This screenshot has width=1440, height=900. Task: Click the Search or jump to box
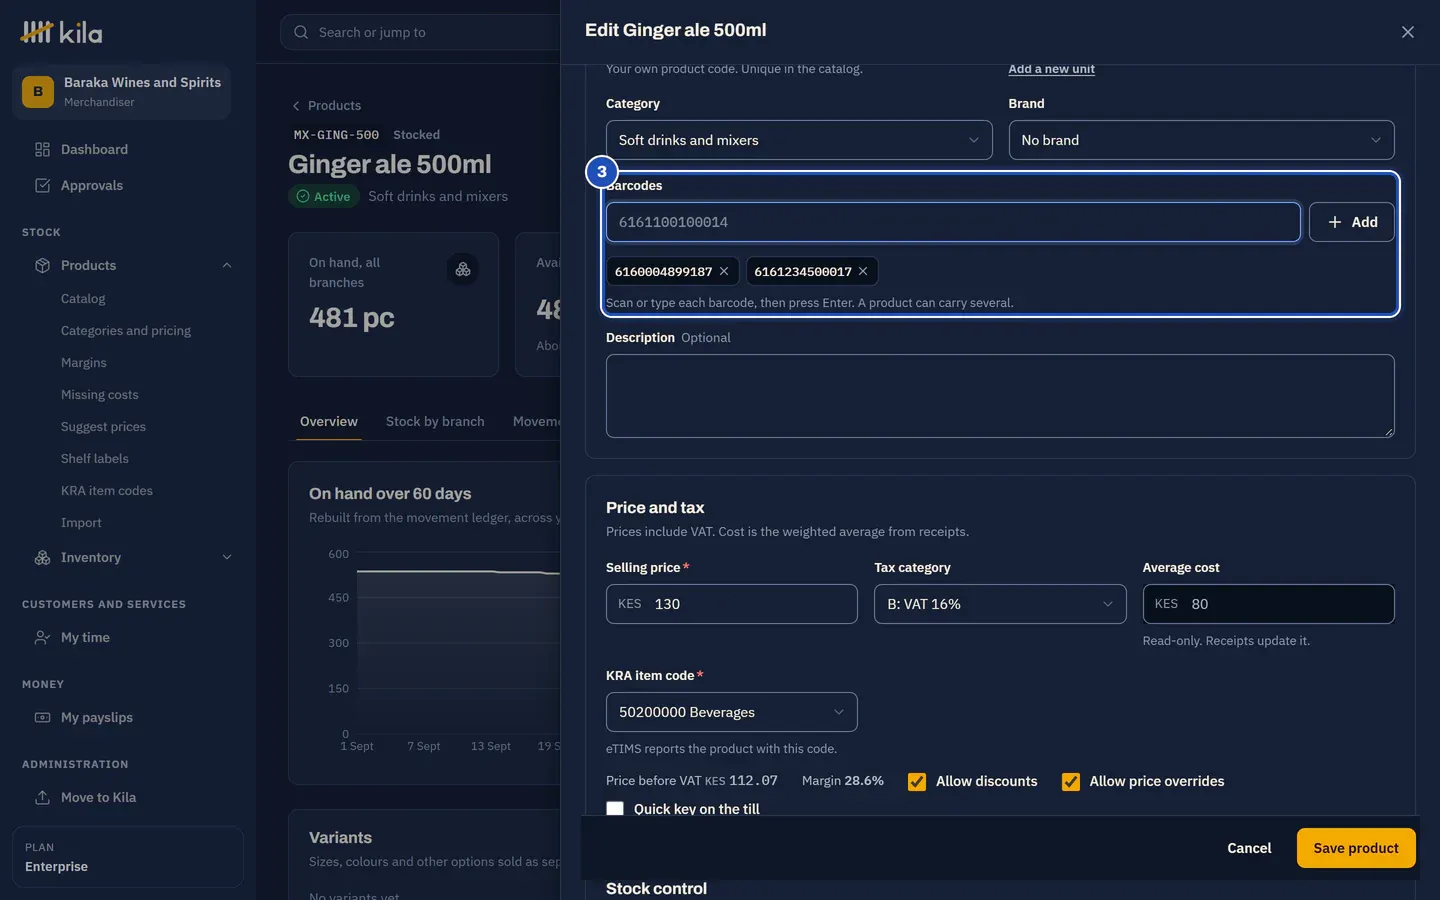(x=420, y=32)
